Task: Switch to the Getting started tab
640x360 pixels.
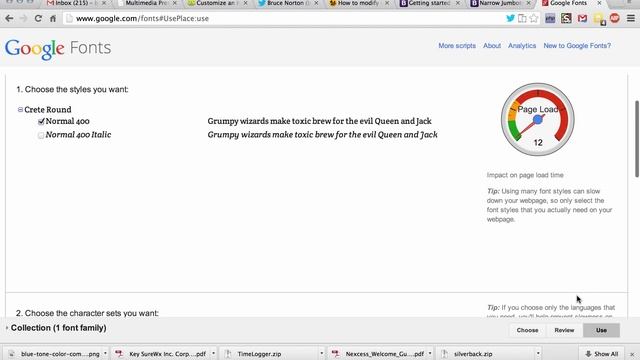Action: (x=429, y=3)
